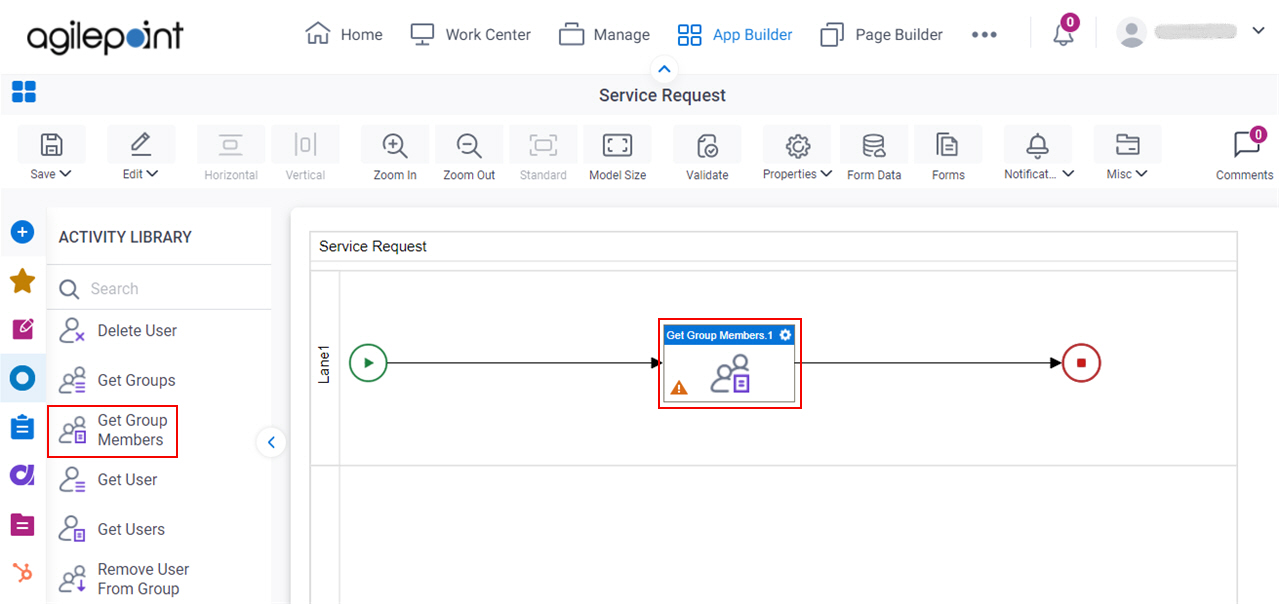Viewport: 1279px width, 604px height.
Task: Open Page Builder
Action: (881, 34)
